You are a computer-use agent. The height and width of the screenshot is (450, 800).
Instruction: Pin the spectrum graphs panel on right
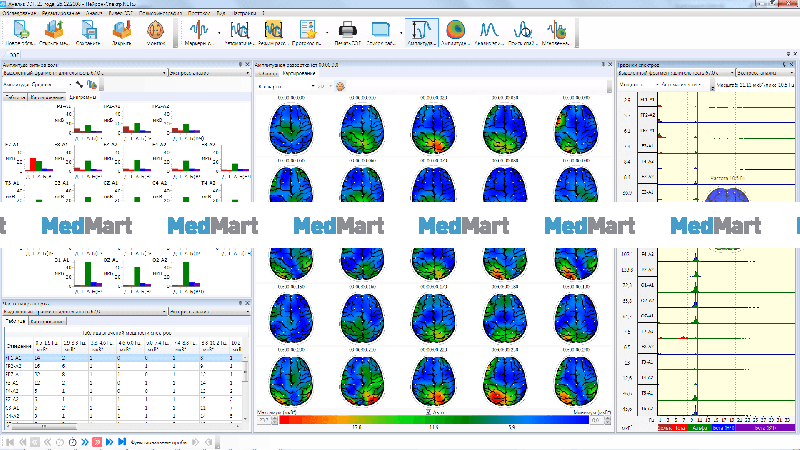[784, 65]
